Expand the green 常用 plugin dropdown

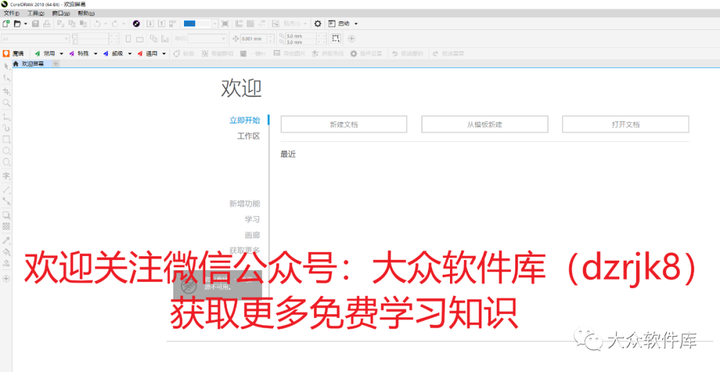coord(61,53)
